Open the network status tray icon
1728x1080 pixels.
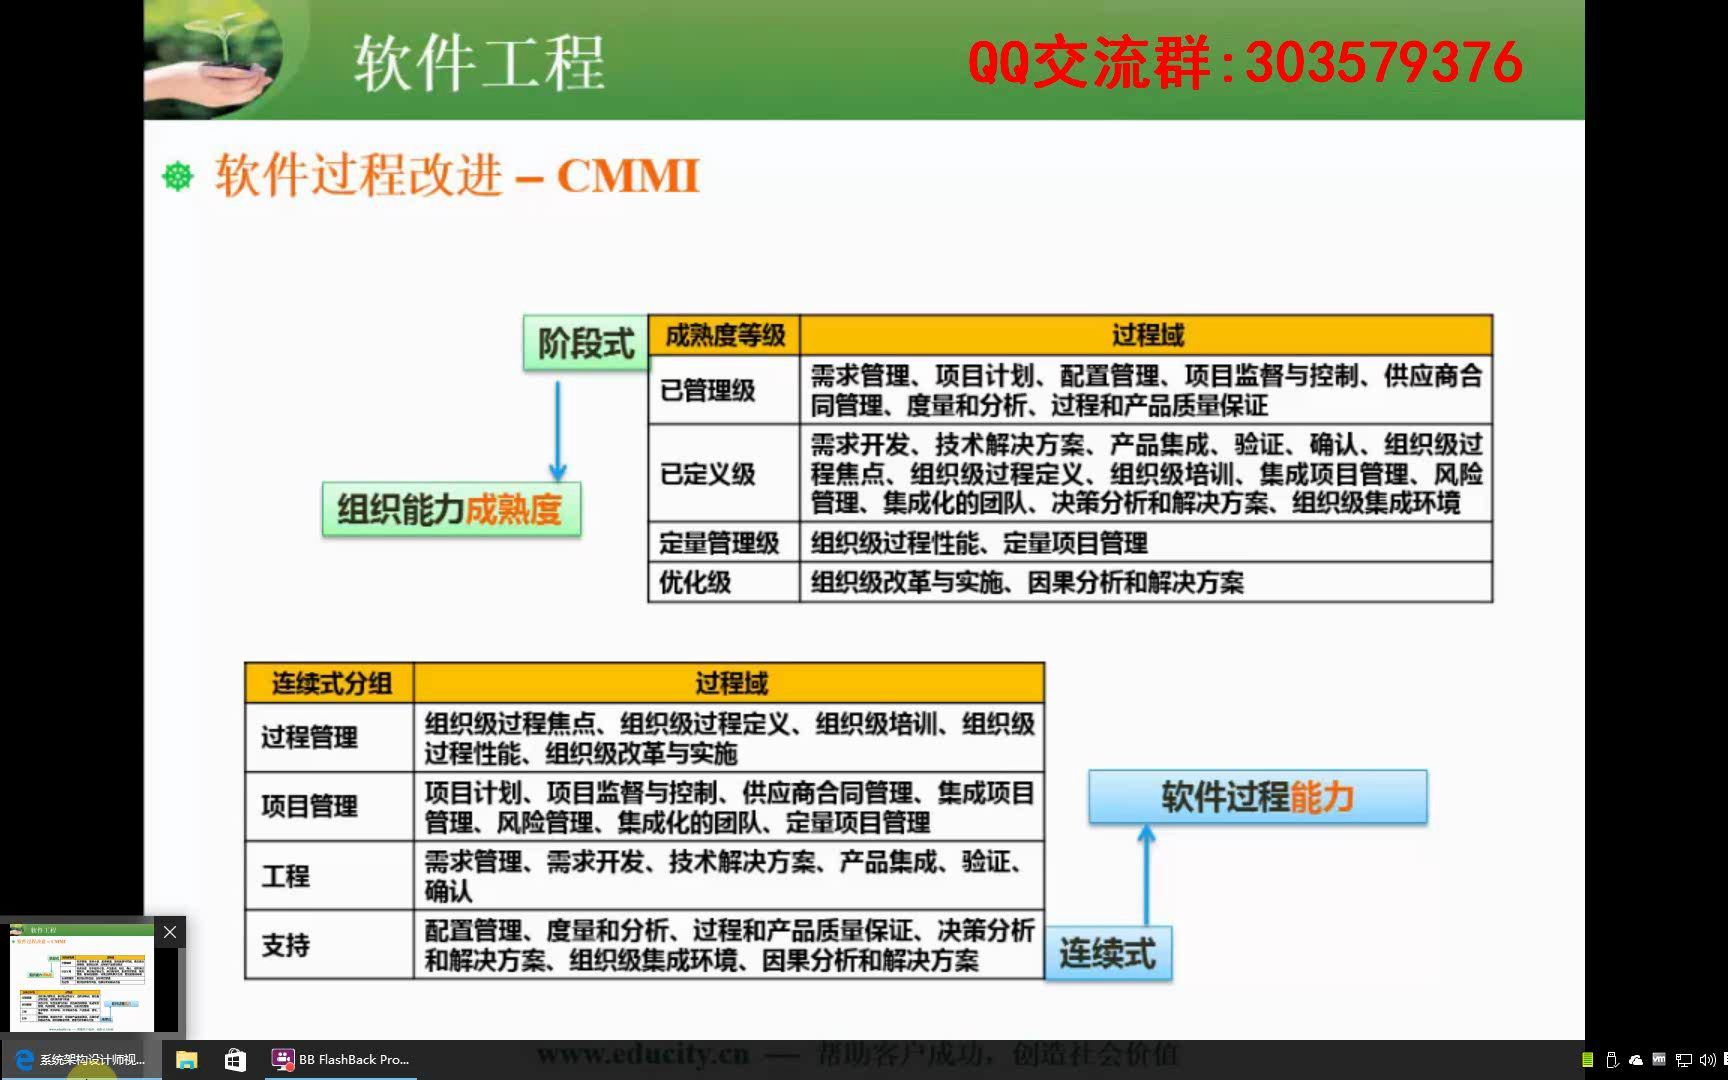coord(1683,1060)
